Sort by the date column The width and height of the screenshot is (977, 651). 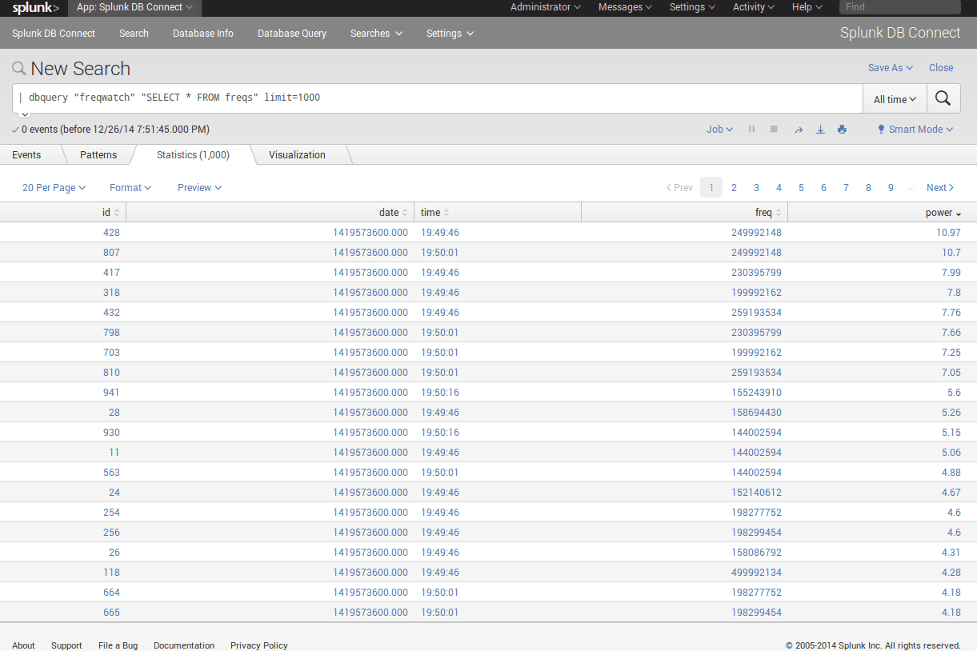click(393, 212)
